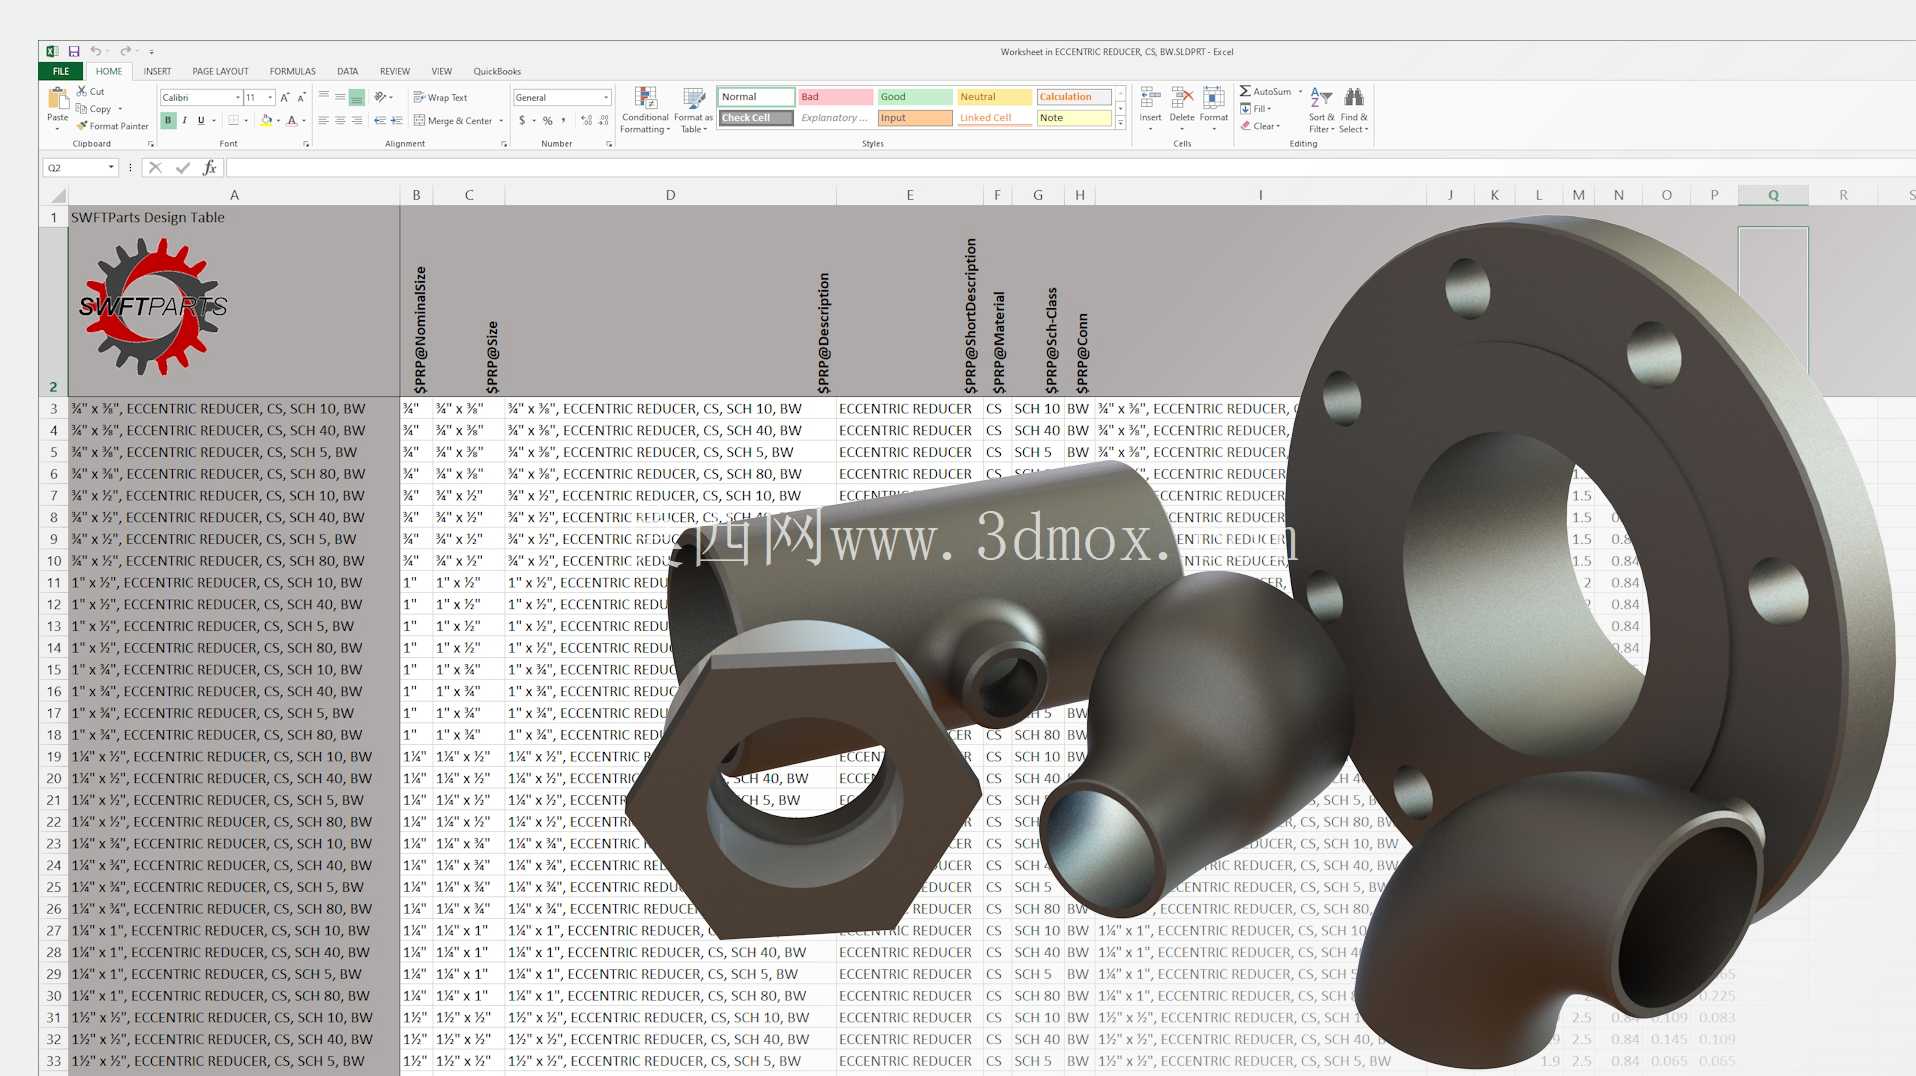The image size is (1916, 1076).
Task: Open the Conditional Formatting menu
Action: point(645,110)
